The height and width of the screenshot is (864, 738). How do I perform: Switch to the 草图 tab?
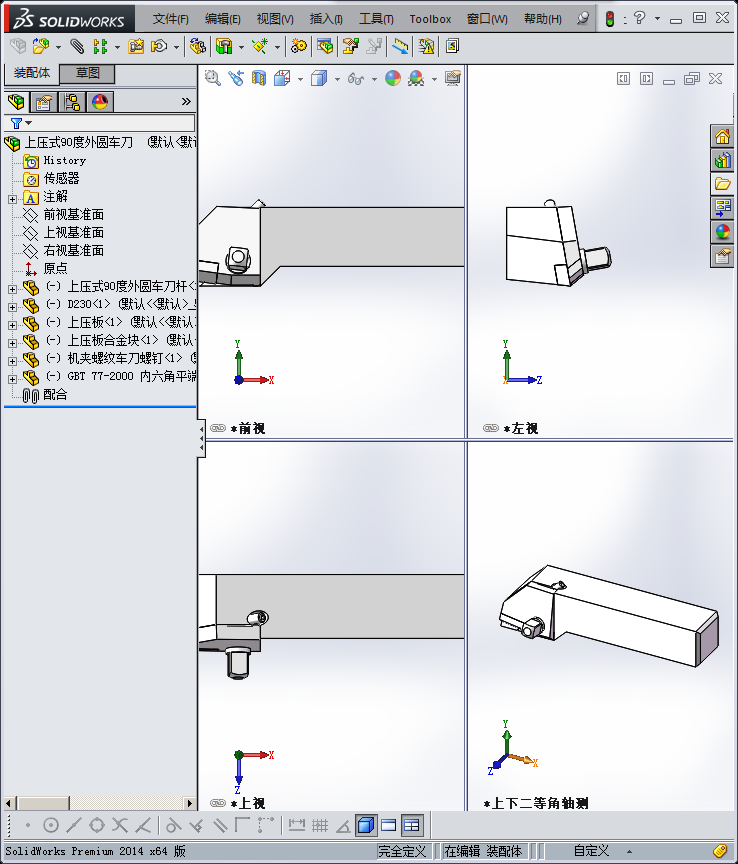click(x=87, y=73)
